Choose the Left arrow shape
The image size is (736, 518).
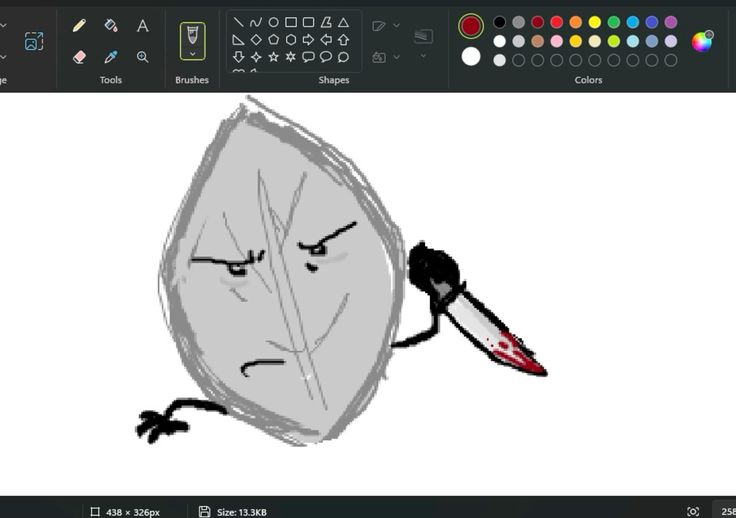point(326,40)
